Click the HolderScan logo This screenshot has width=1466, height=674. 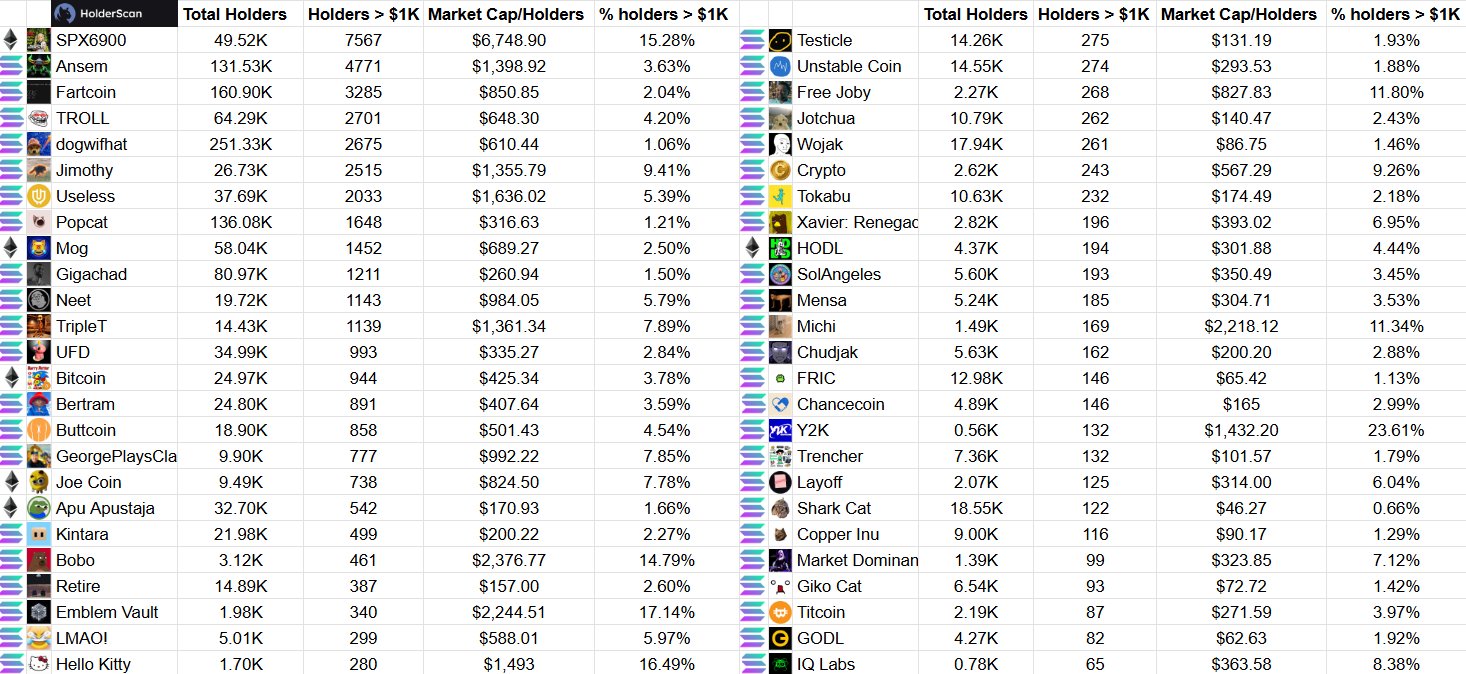click(114, 13)
